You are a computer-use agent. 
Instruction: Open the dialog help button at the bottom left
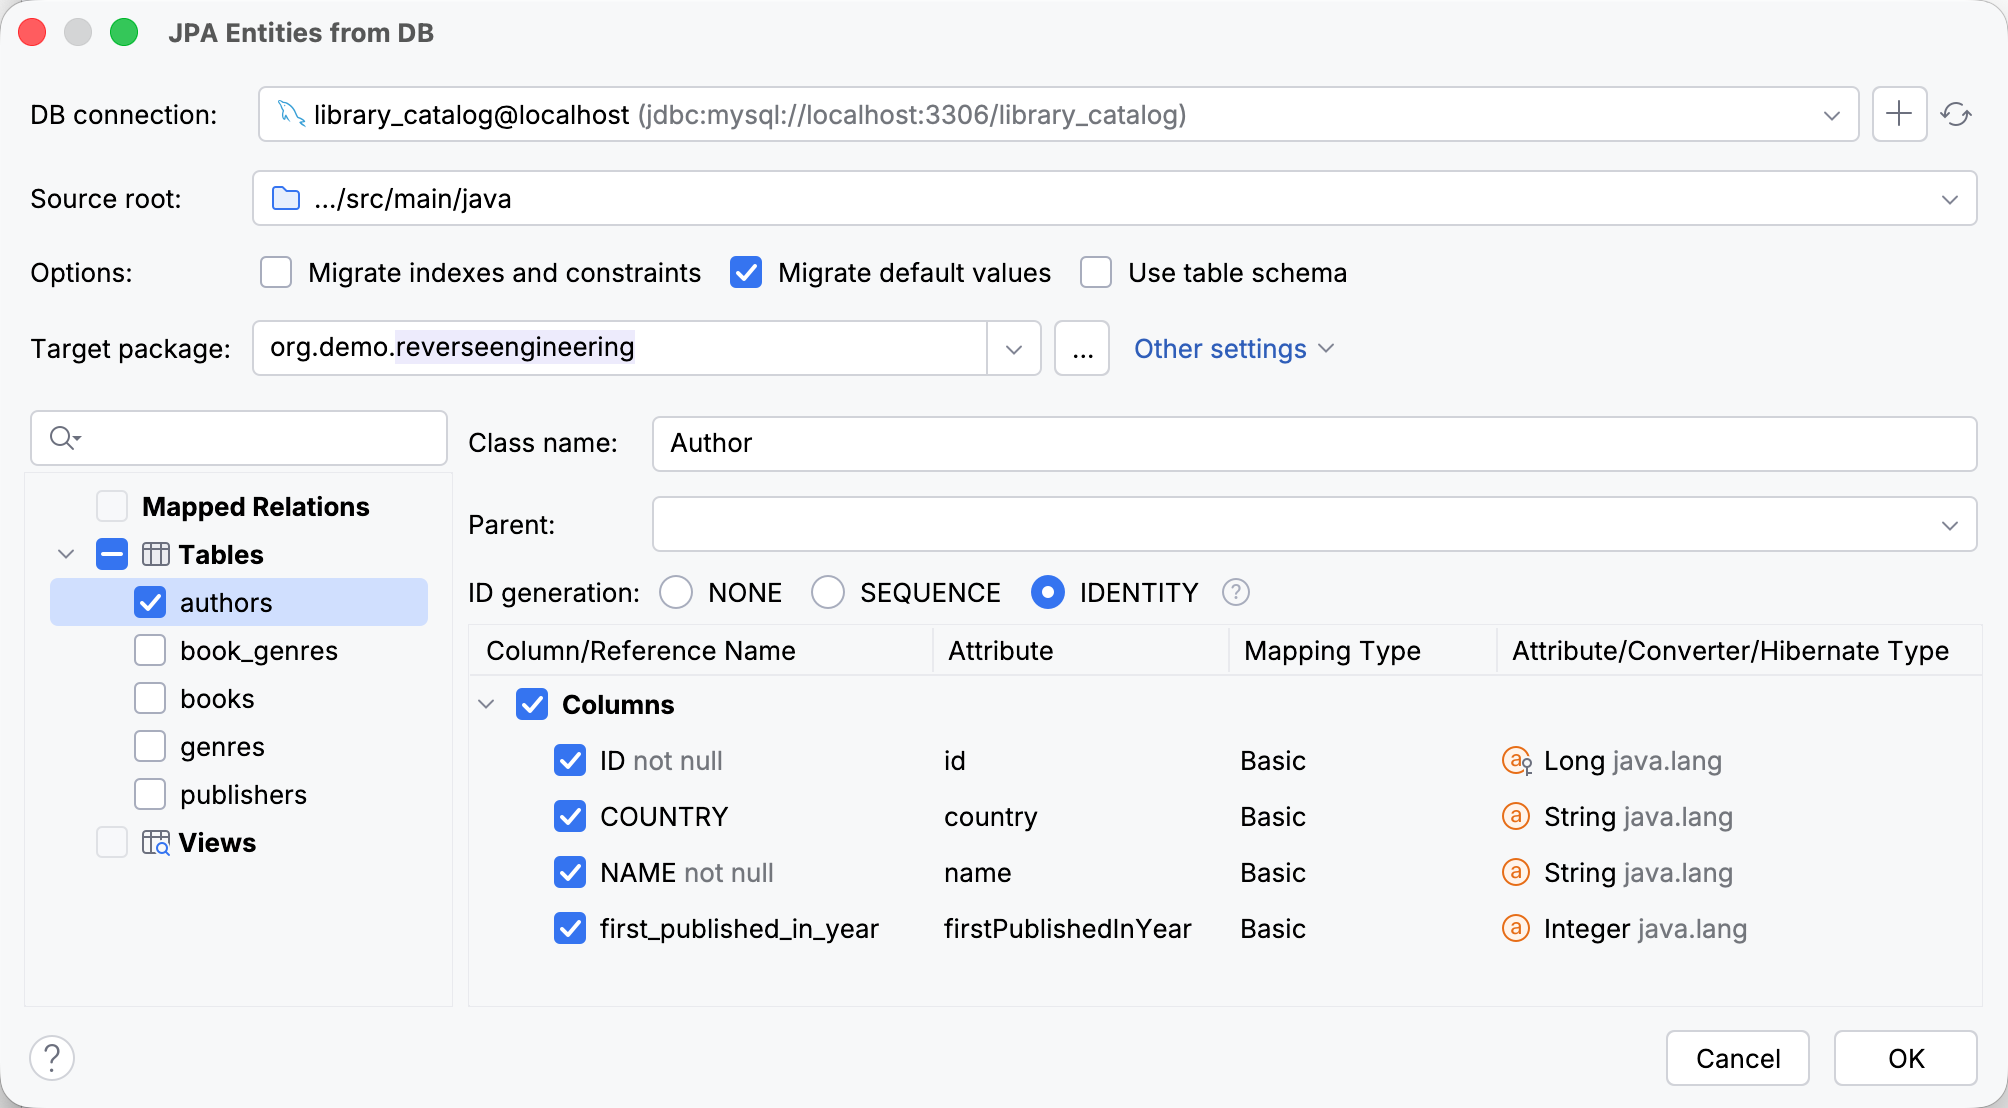(52, 1058)
